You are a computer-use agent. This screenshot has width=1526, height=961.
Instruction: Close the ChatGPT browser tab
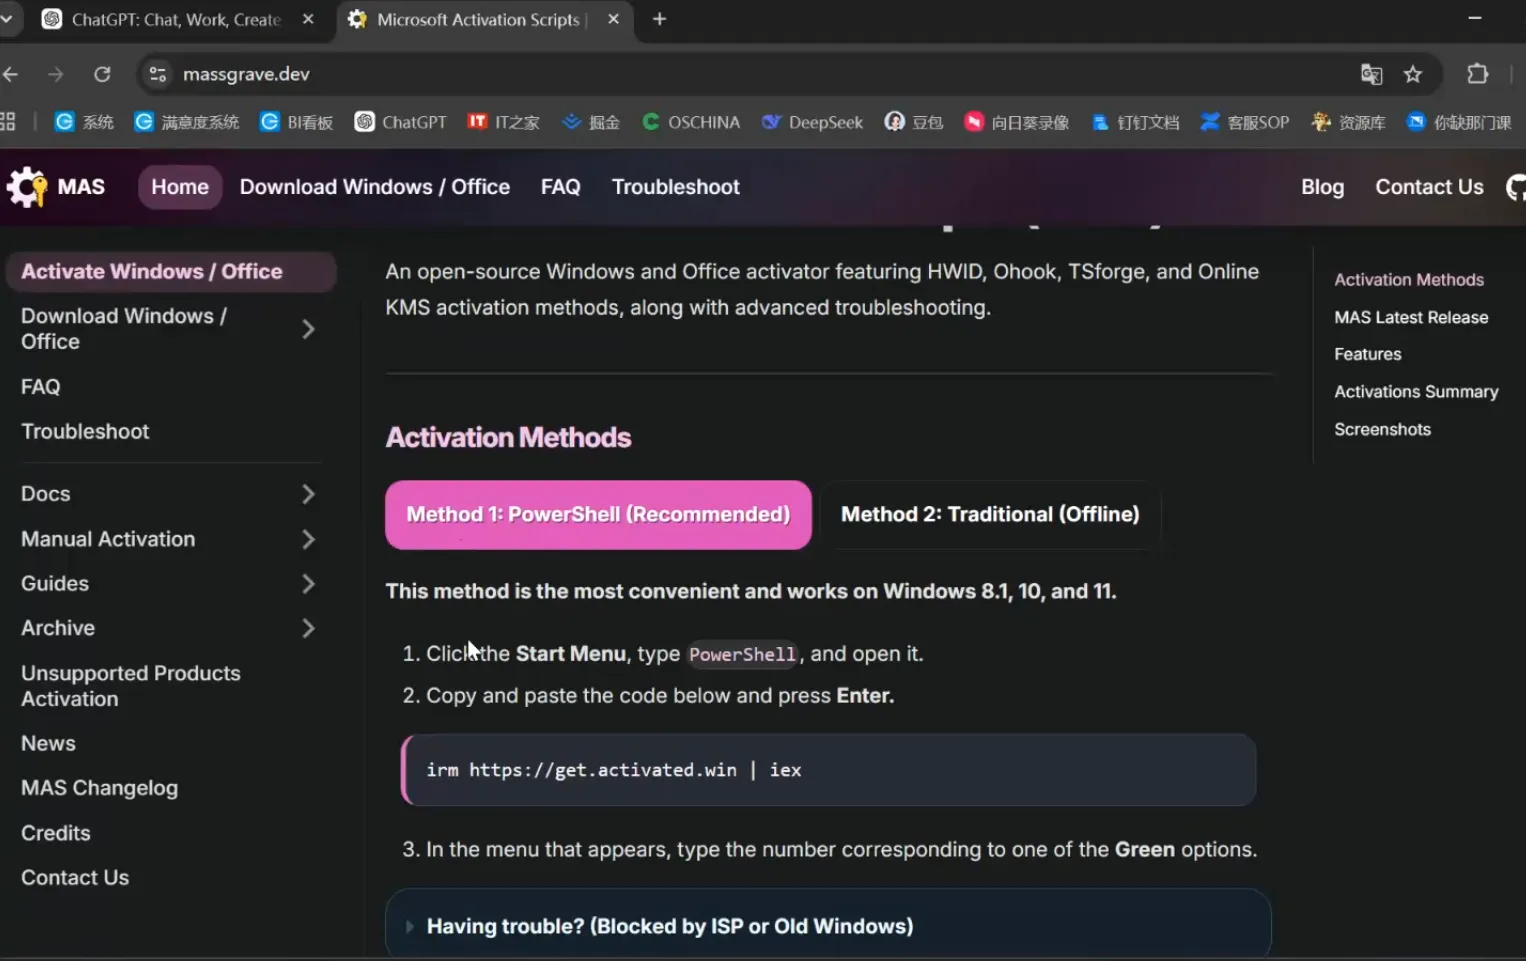(x=308, y=19)
